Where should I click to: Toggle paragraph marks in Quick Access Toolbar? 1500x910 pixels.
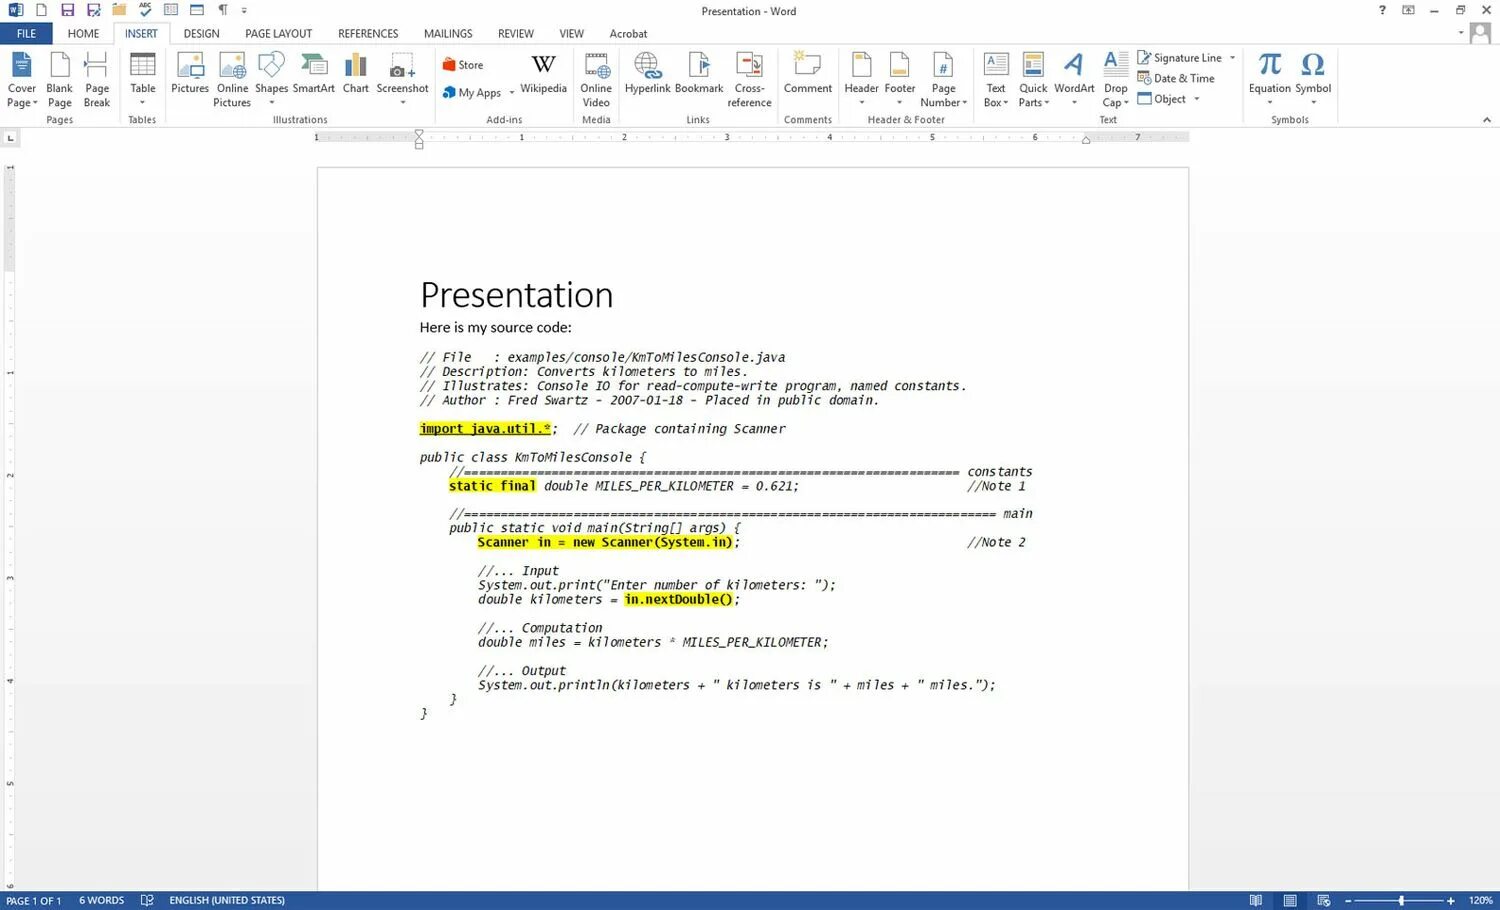point(223,10)
